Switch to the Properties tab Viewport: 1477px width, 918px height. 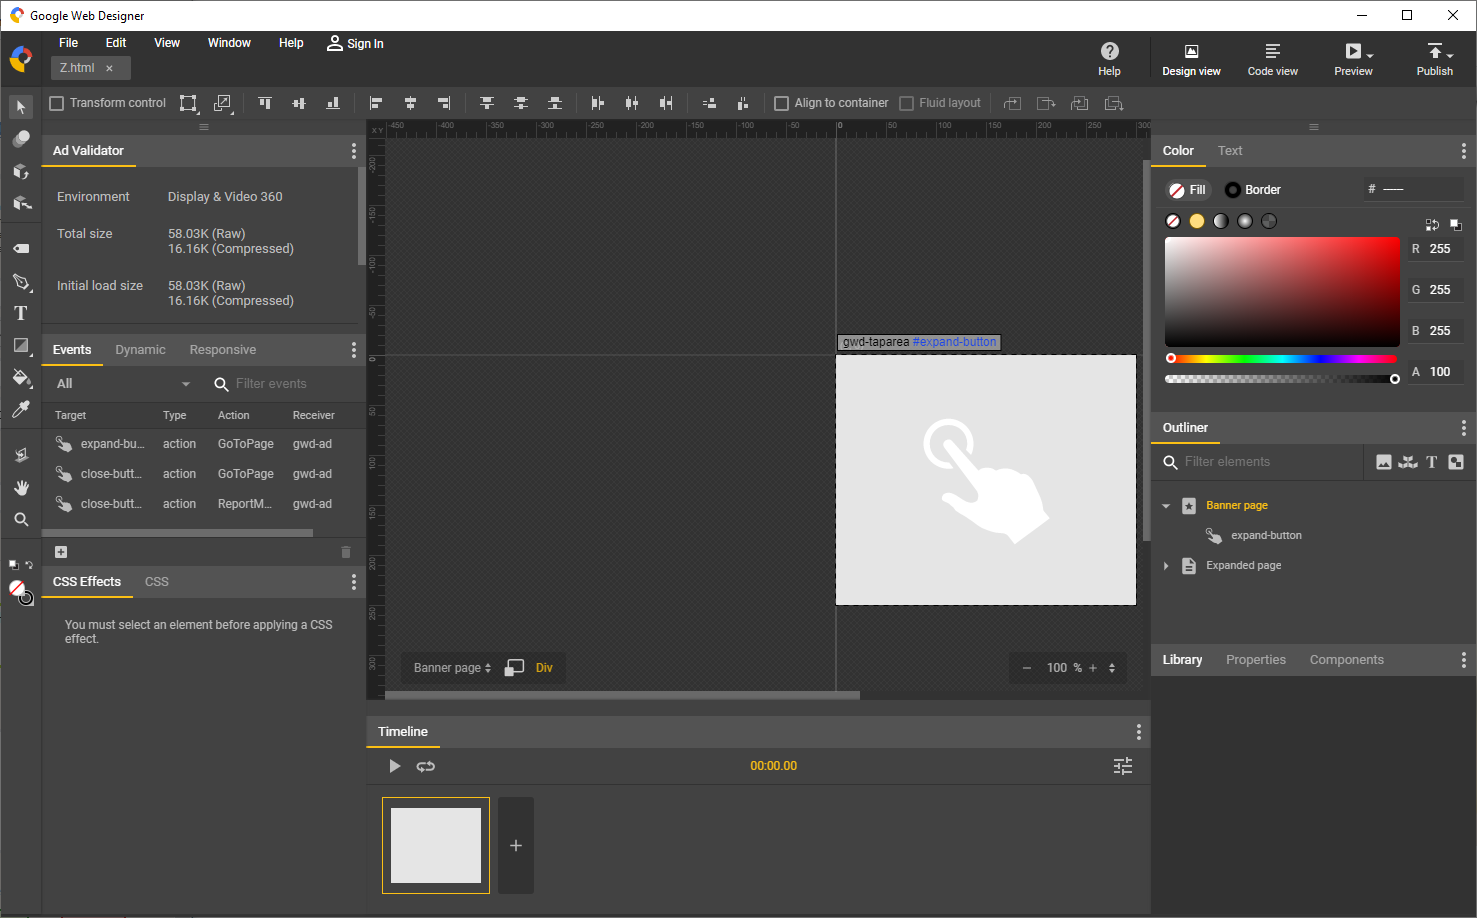(1256, 660)
